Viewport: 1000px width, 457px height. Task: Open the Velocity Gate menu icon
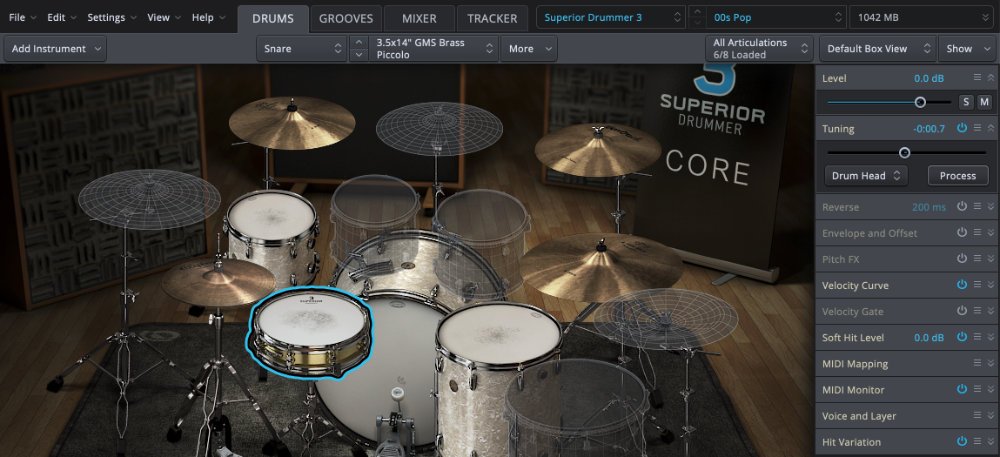(977, 311)
